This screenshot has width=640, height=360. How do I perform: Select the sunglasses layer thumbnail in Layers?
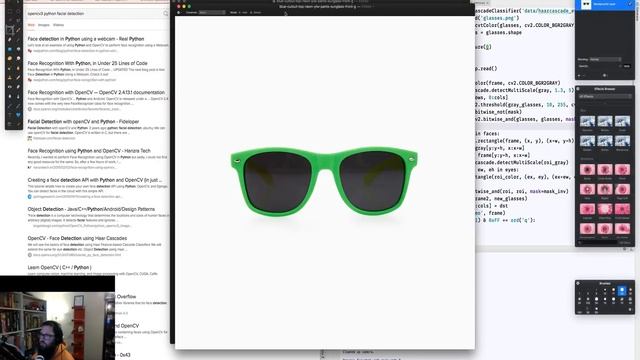(586, 4)
